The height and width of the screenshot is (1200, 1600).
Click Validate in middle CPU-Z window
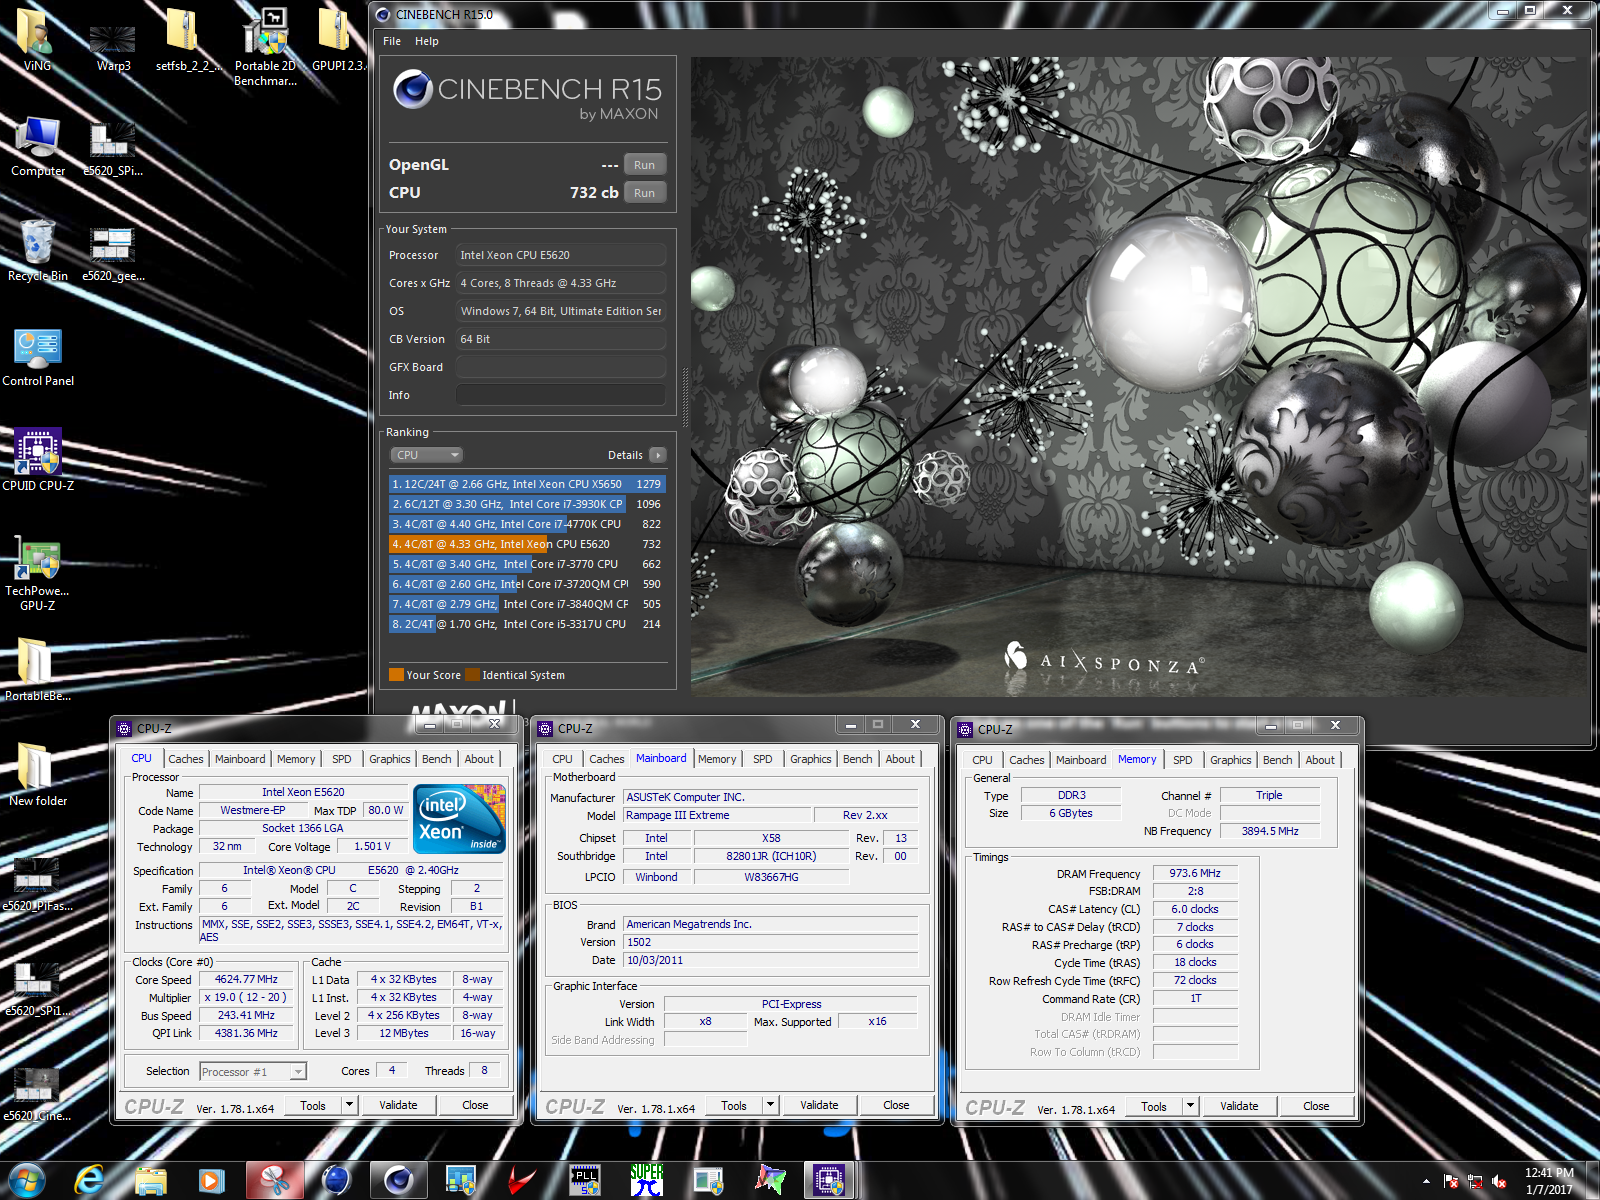click(x=819, y=1105)
